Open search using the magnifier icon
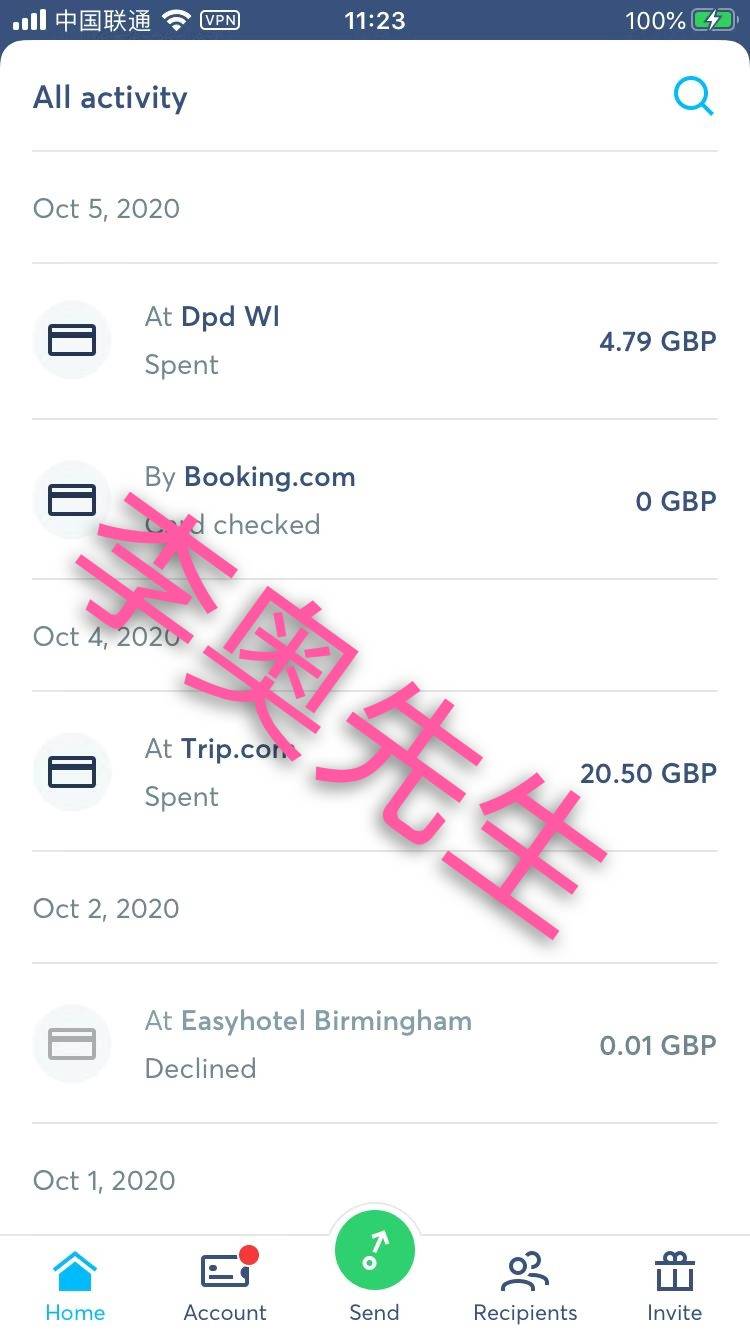Viewport: 750px width, 1334px height. (693, 97)
